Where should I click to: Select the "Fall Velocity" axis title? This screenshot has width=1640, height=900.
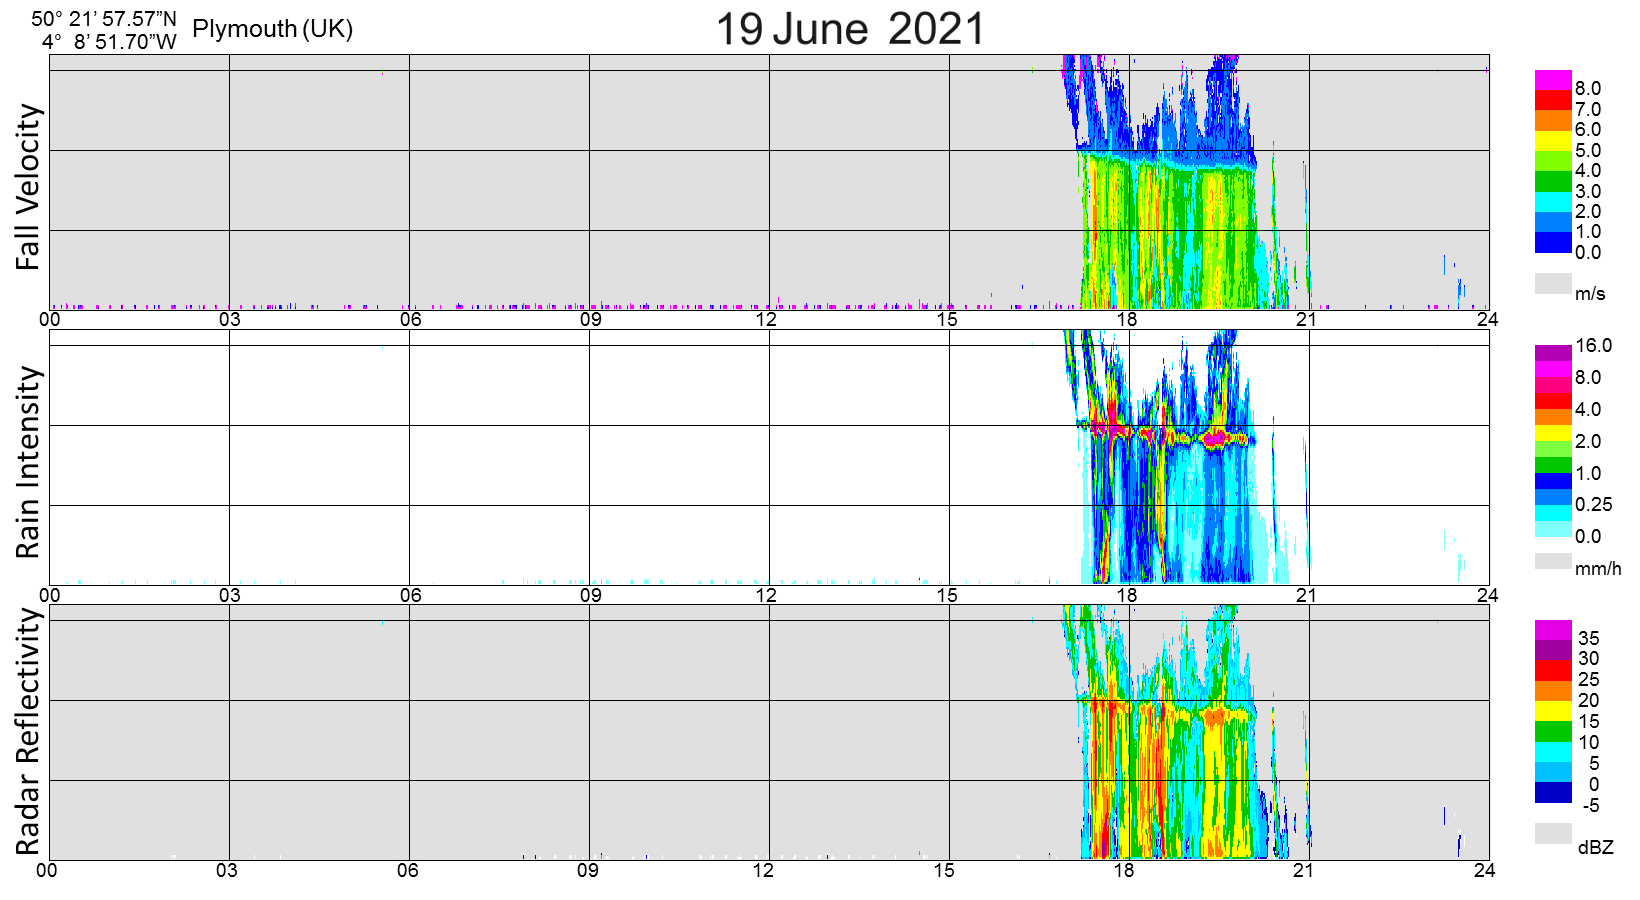pos(28,187)
